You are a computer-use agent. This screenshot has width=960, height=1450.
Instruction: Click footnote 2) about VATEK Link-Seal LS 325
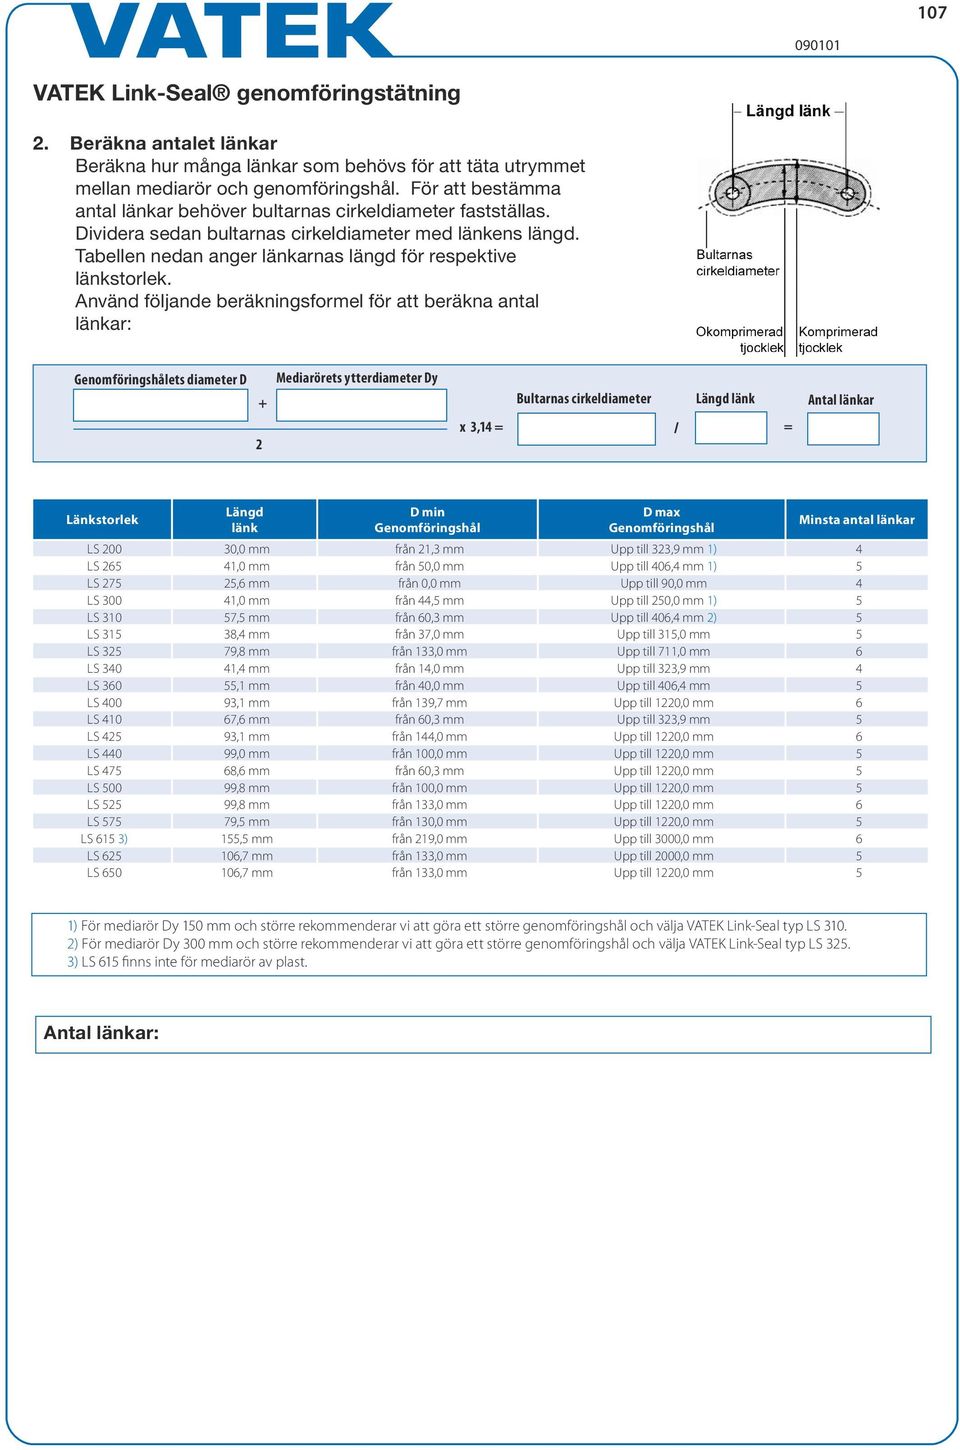[459, 944]
